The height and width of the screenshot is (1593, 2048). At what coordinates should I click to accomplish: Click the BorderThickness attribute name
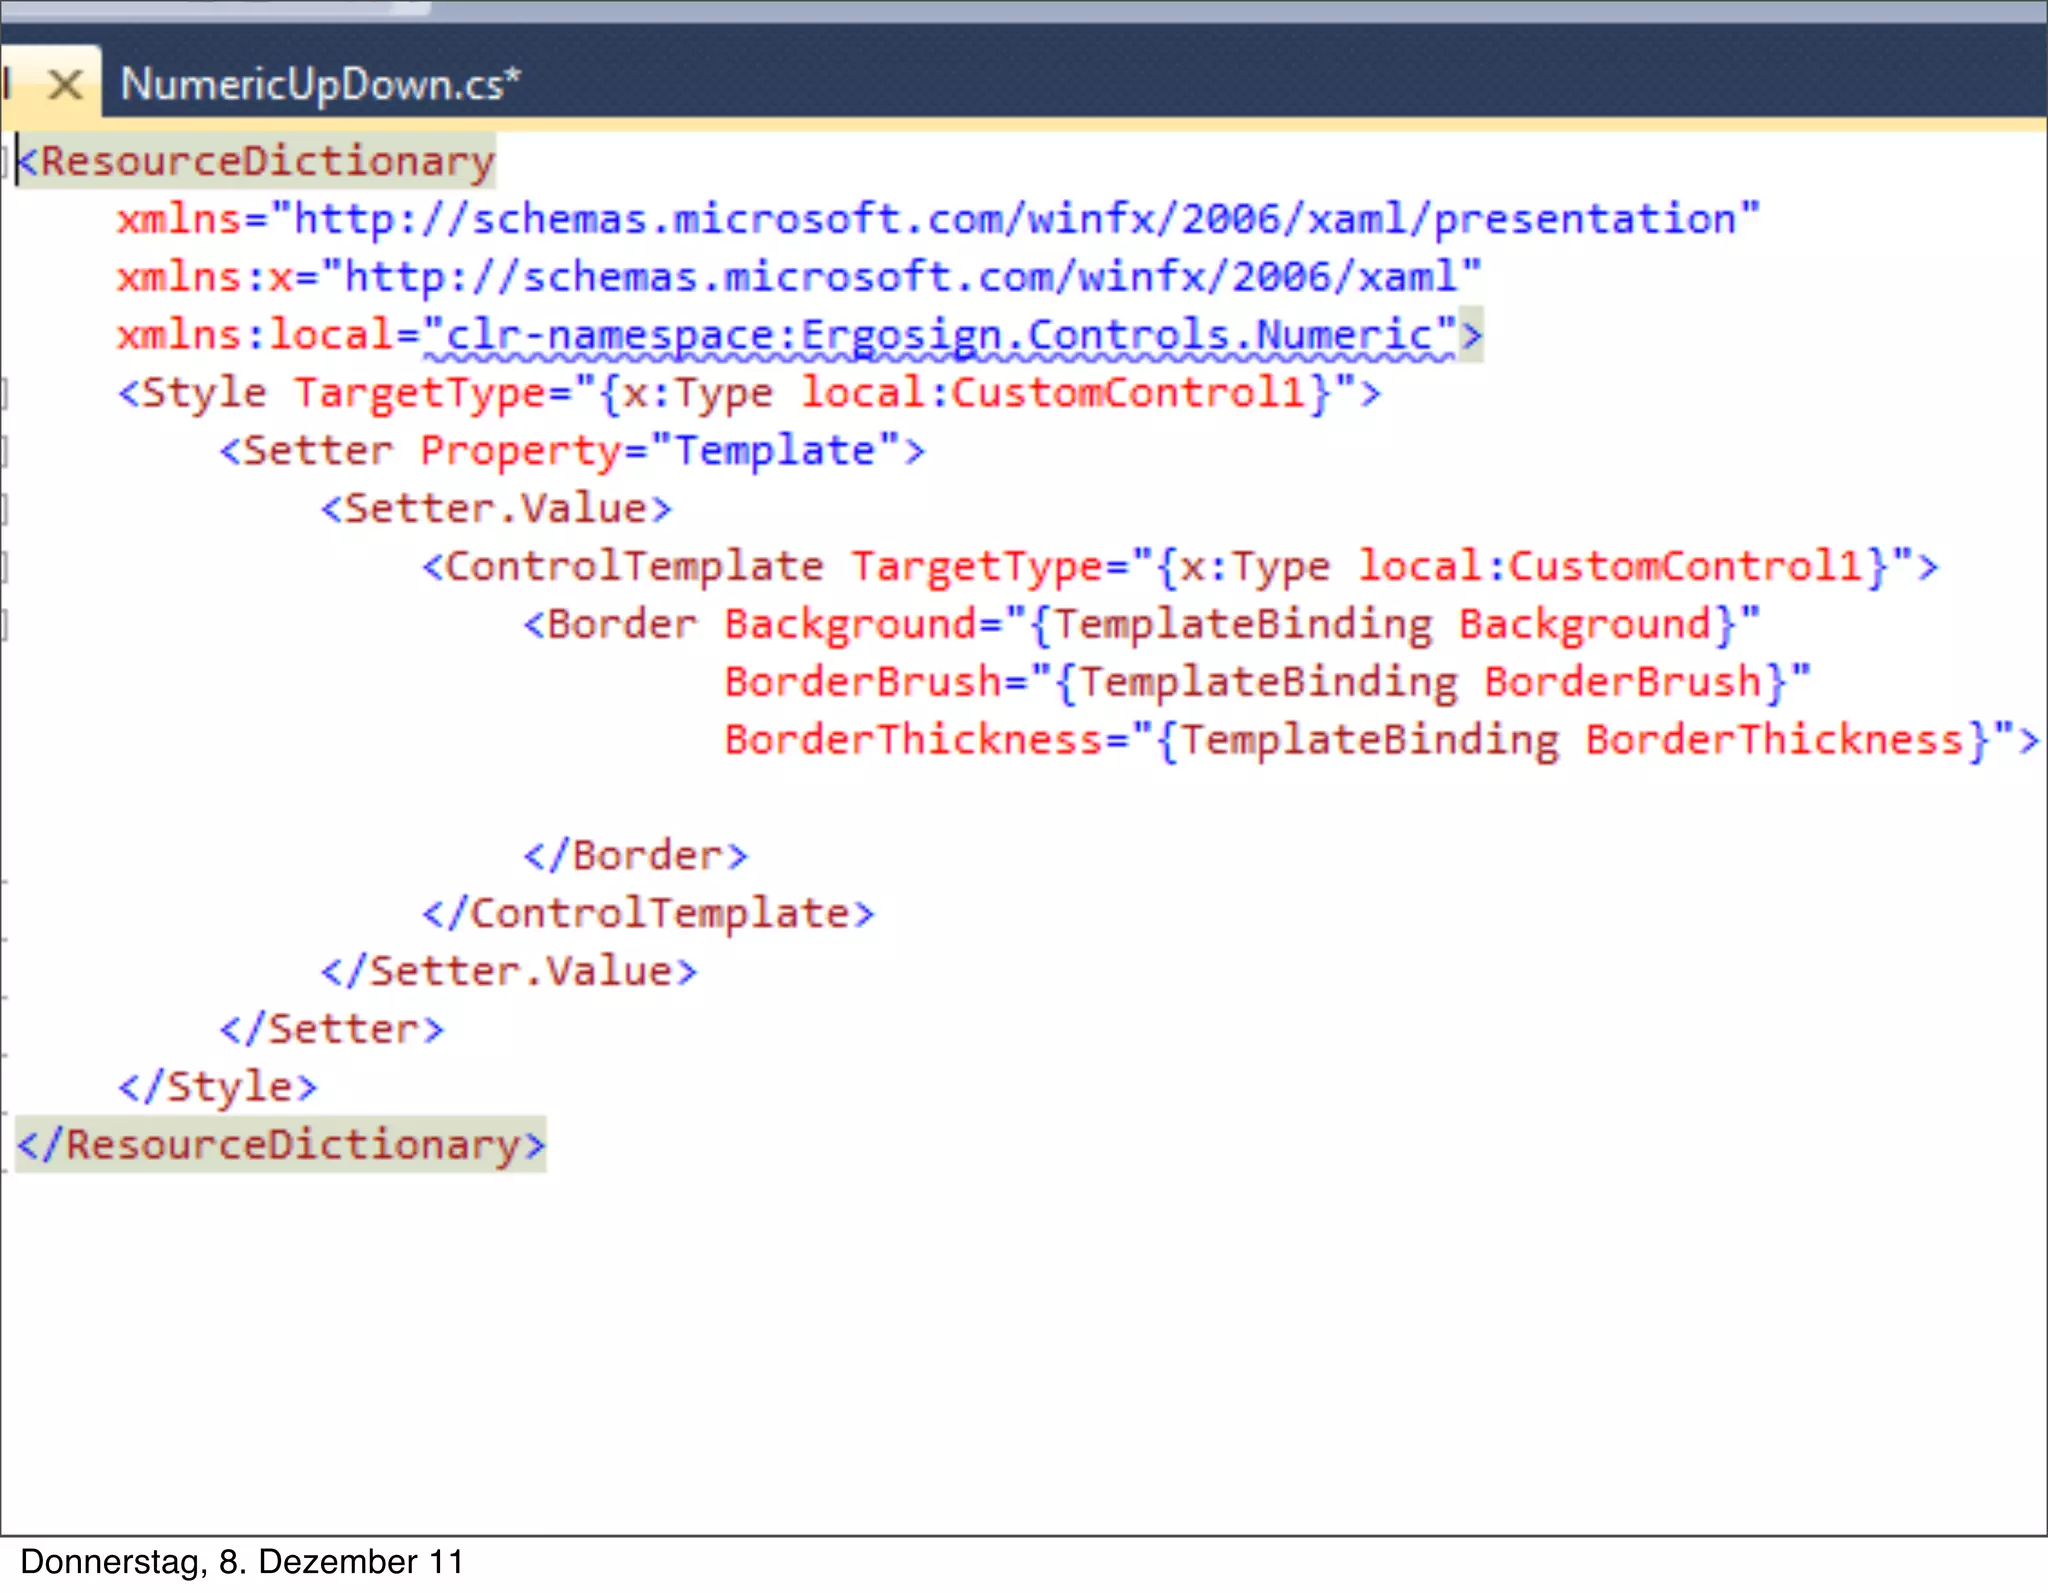click(x=912, y=741)
